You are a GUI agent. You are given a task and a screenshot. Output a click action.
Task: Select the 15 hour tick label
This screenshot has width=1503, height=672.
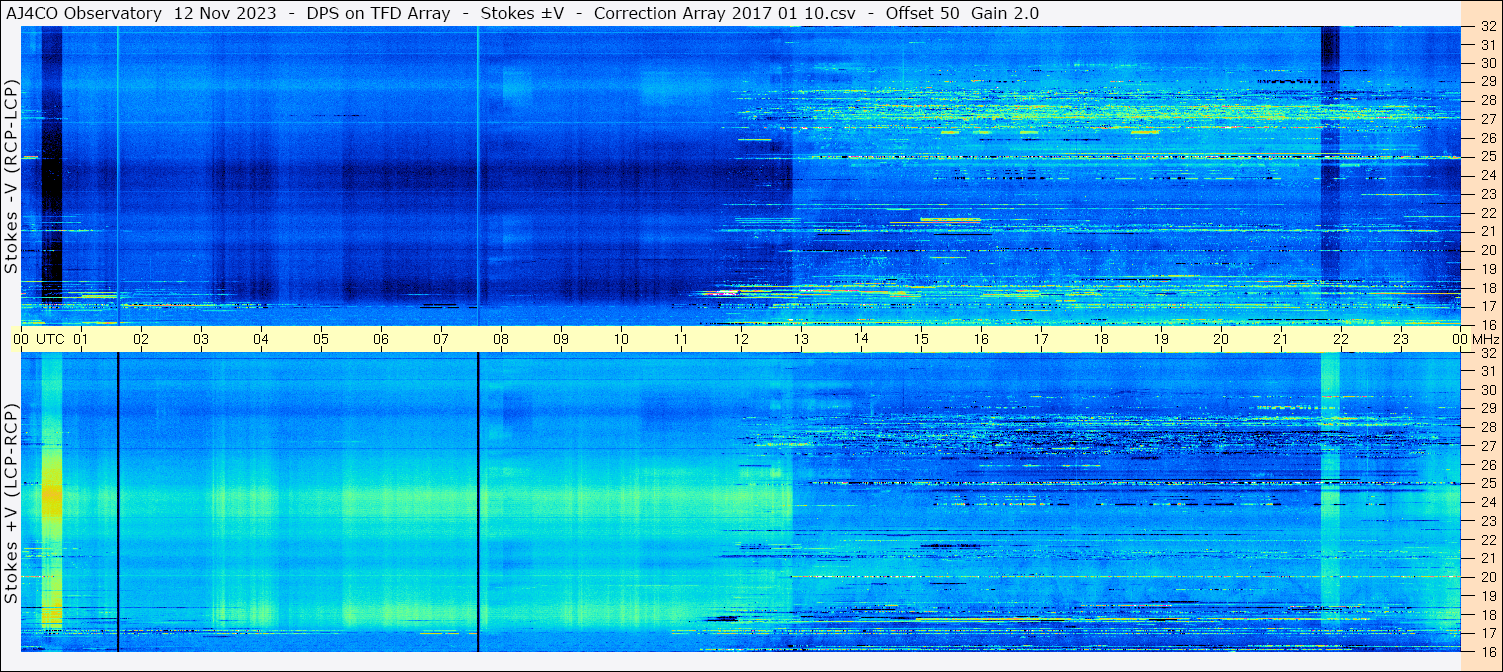[921, 339]
